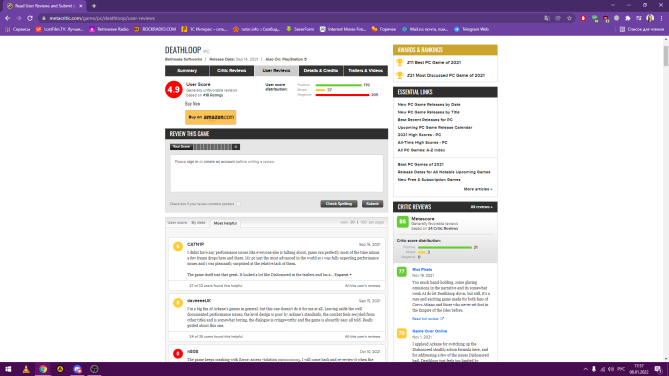Show hidden system tray icons
The width and height of the screenshot is (669, 376).
tap(585, 369)
